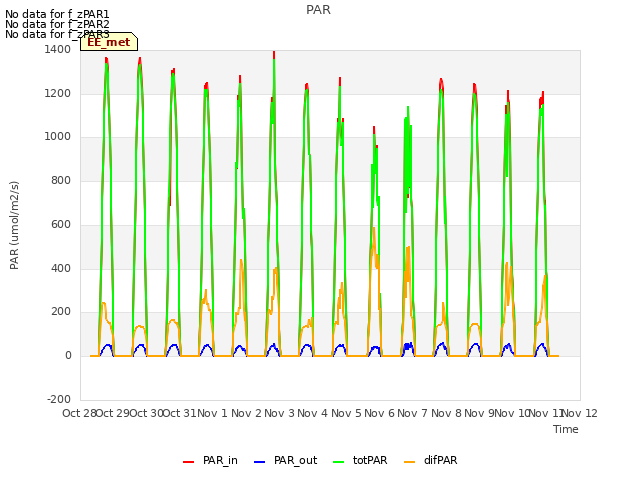
Task: Click the 1000 y-axis tick label
Action: 58,137
